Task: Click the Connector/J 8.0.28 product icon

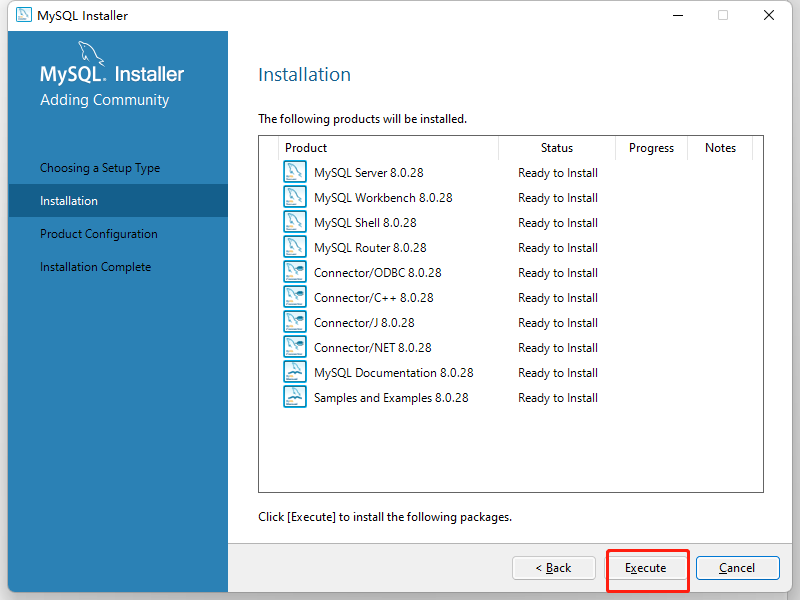Action: tap(295, 322)
